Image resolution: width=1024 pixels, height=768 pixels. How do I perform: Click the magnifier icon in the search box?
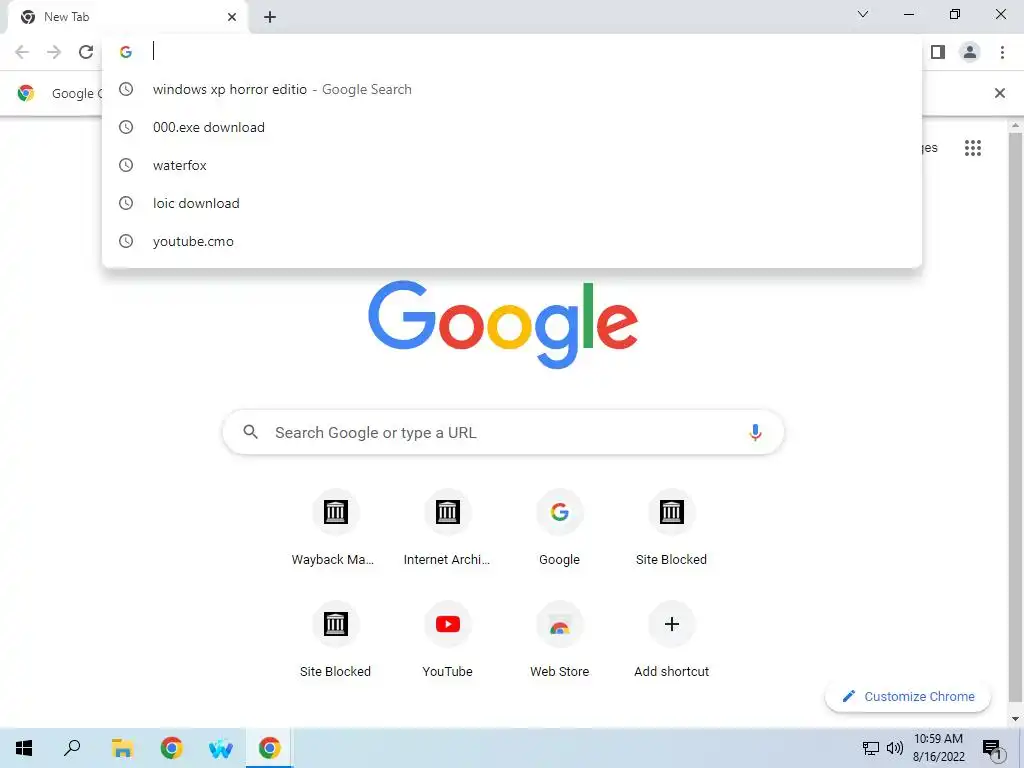point(251,432)
